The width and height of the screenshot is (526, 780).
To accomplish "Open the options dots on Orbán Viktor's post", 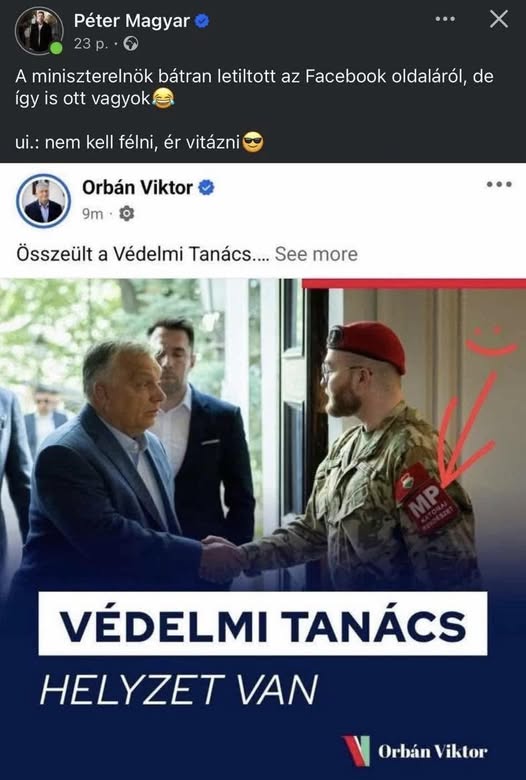I will [x=499, y=184].
